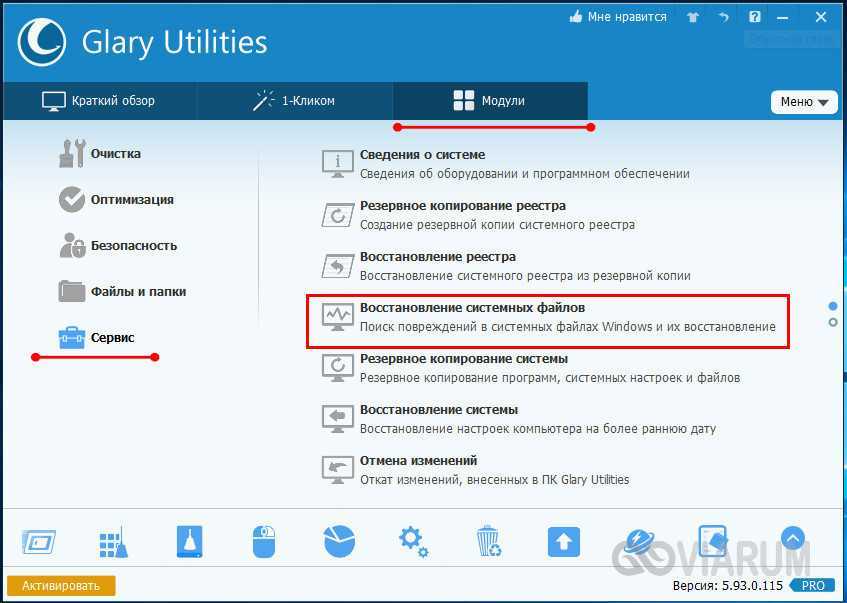Screen dimensions: 847x603
Task: Click the double gears icon in bottom toolbar
Action: [413, 542]
